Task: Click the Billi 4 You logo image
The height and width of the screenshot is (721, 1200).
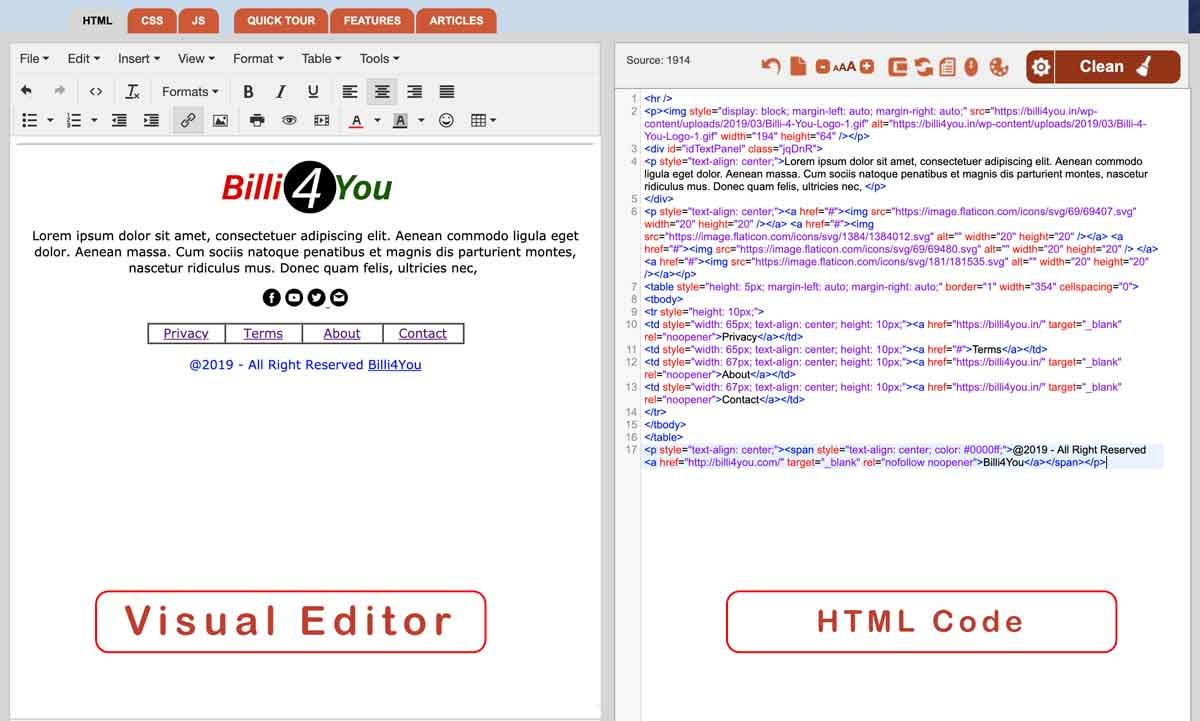Action: click(306, 187)
